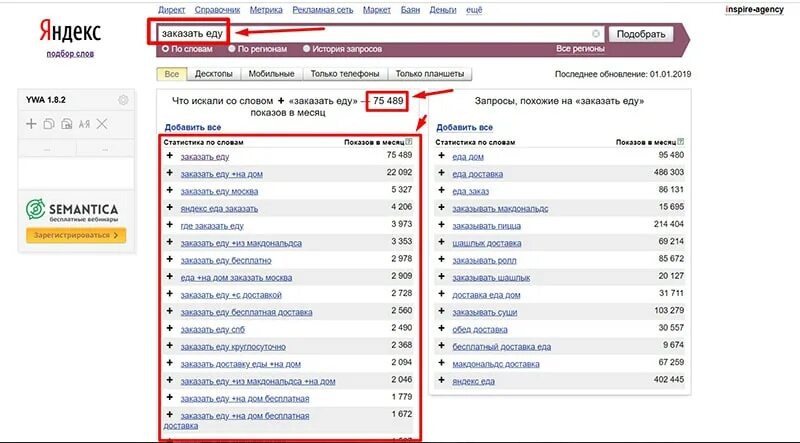
Task: Click the 'Подобрать' button
Action: click(641, 34)
